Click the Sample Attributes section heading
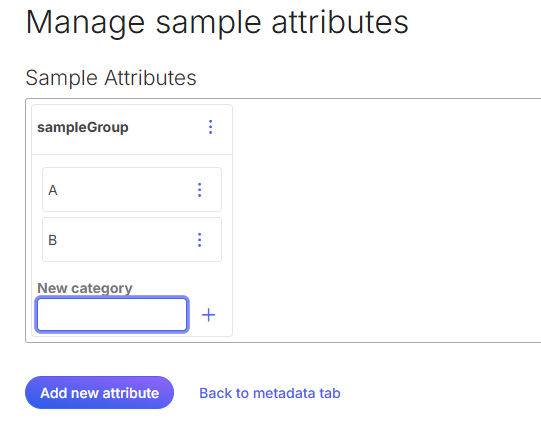541x427 pixels. pyautogui.click(x=111, y=78)
